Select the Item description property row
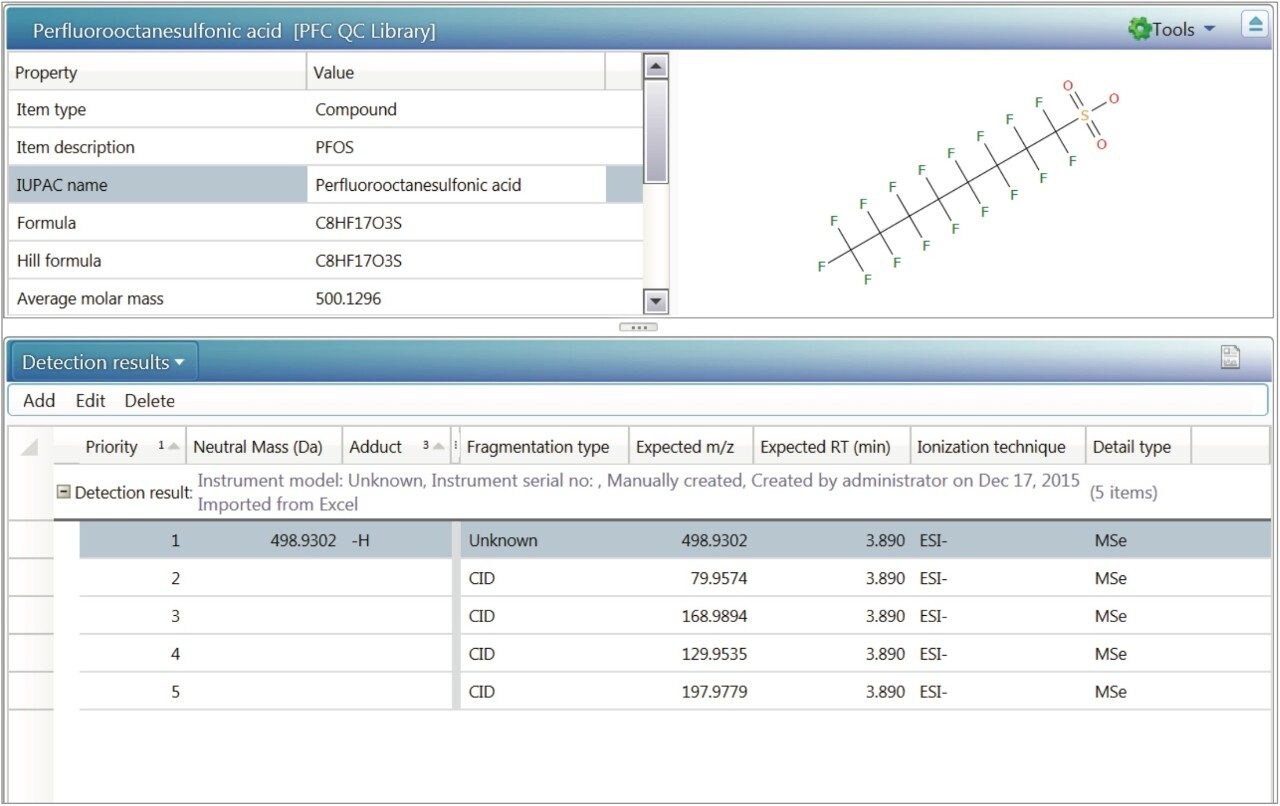Viewport: 1280px width, 806px height. coord(325,147)
